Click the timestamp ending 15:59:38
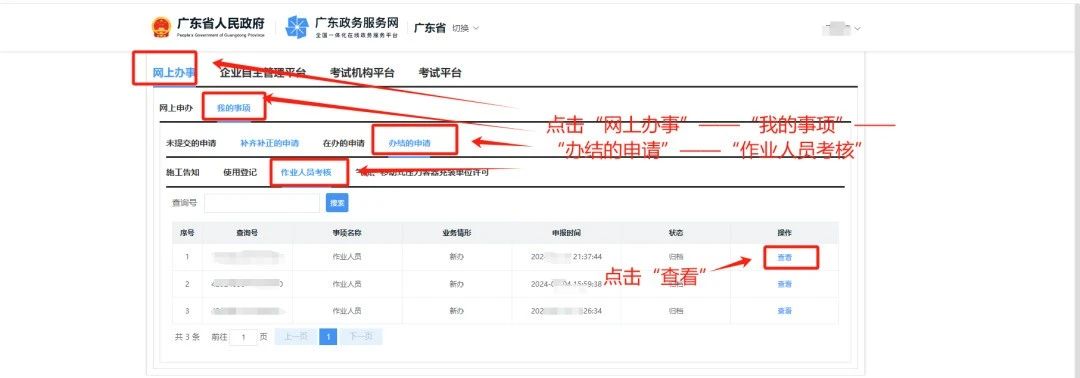1080x378 pixels. [x=567, y=284]
